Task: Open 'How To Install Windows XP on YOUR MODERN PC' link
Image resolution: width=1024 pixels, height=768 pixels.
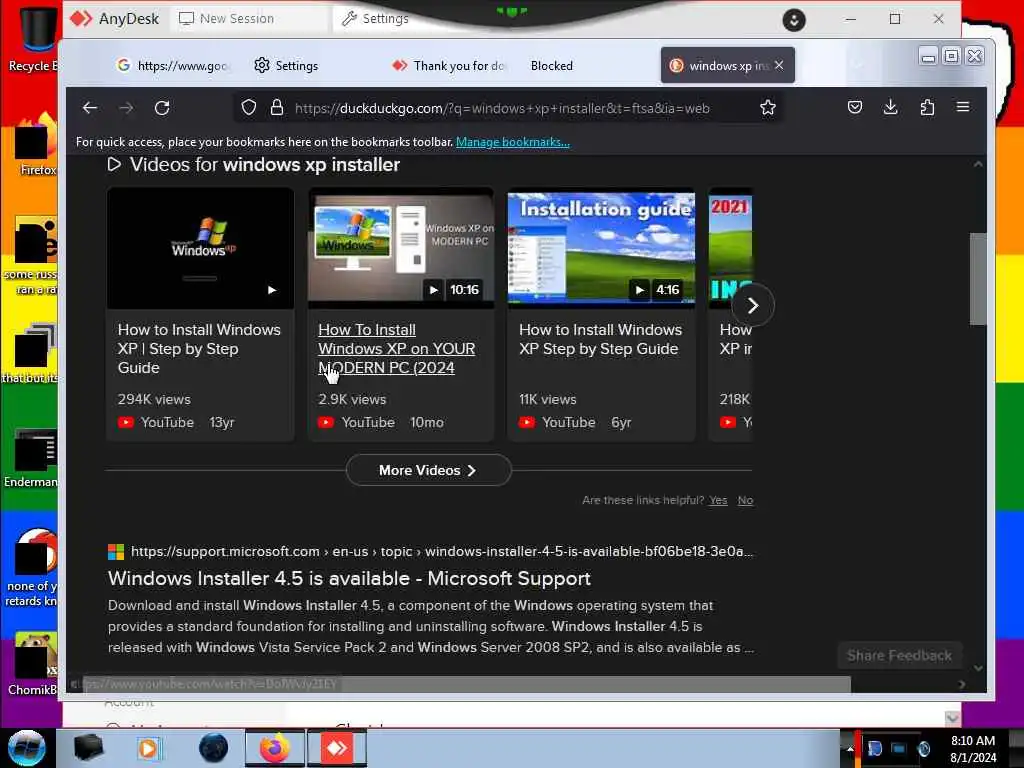Action: click(396, 349)
